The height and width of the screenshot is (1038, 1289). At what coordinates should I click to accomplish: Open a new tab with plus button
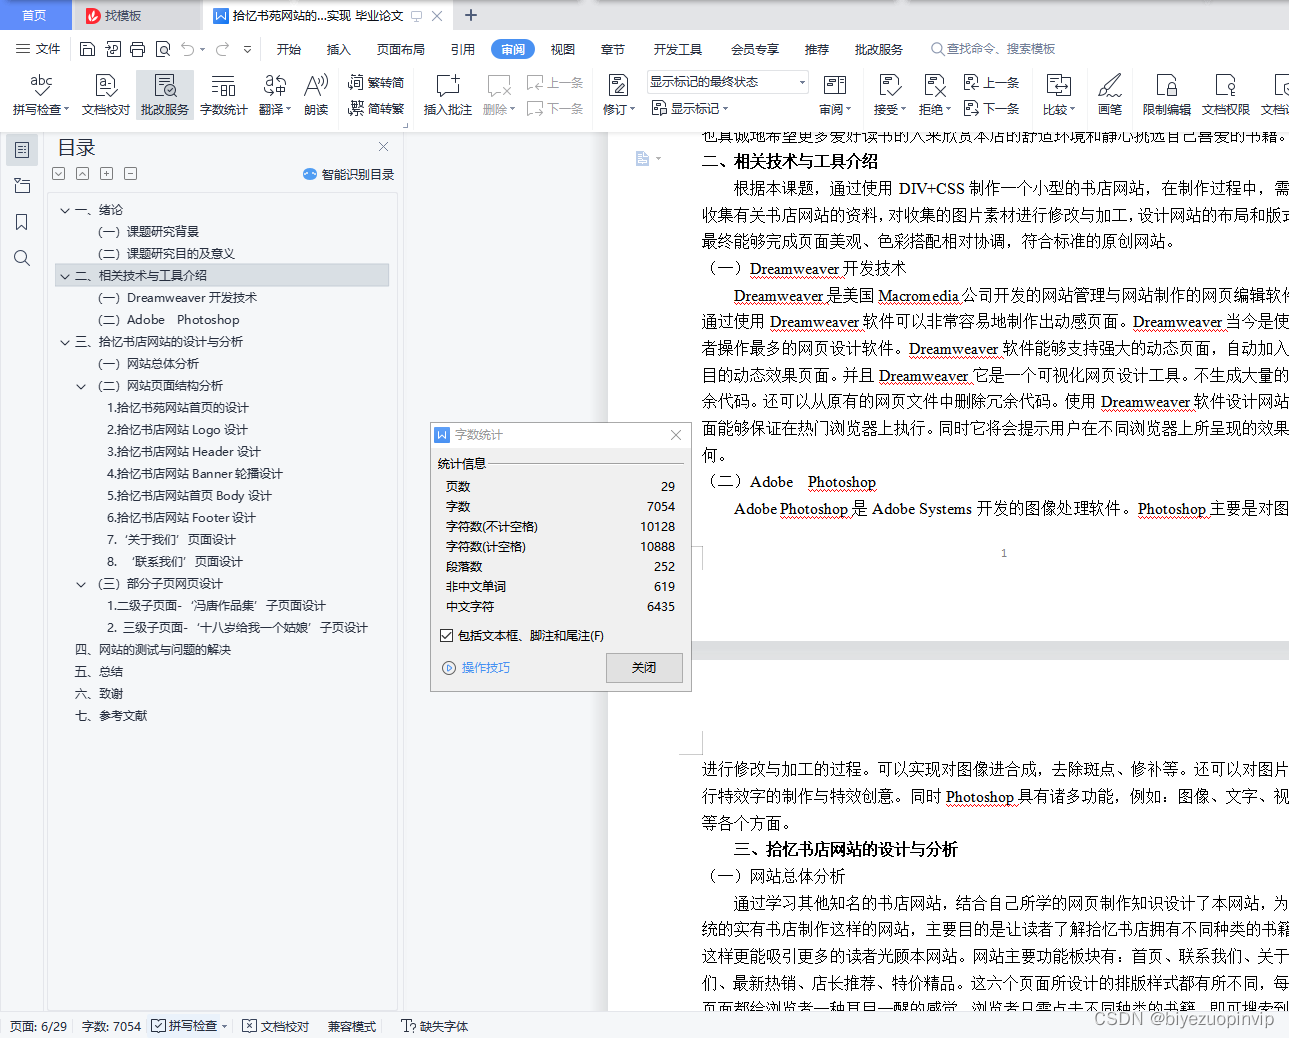[471, 15]
